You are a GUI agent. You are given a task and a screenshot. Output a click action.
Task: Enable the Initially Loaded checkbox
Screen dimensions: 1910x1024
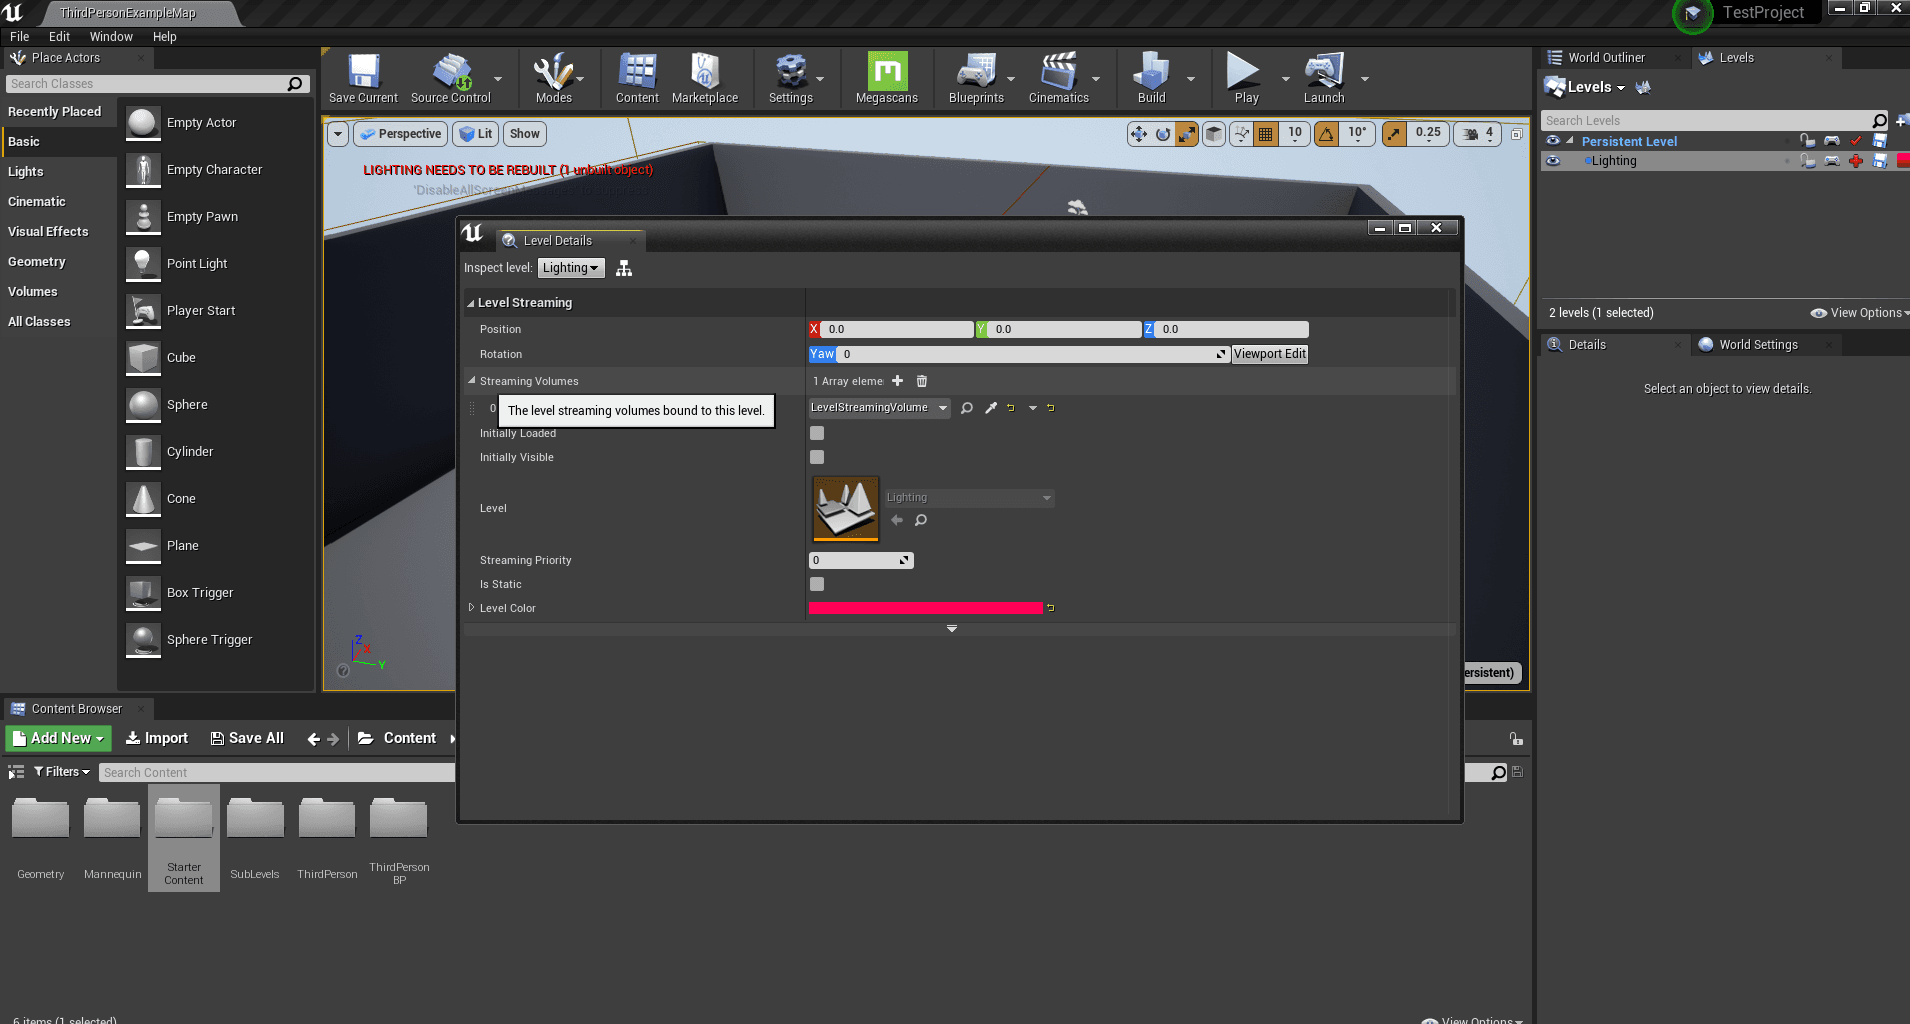[817, 433]
